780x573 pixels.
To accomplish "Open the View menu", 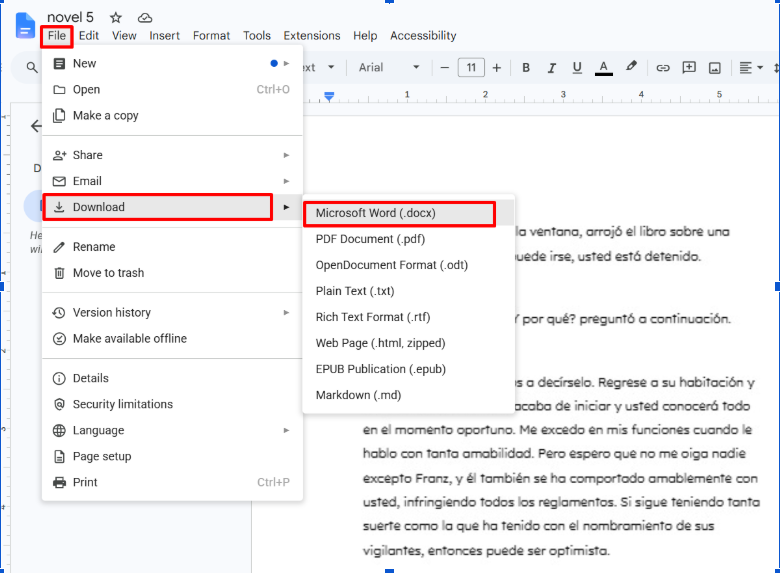I will [x=124, y=36].
